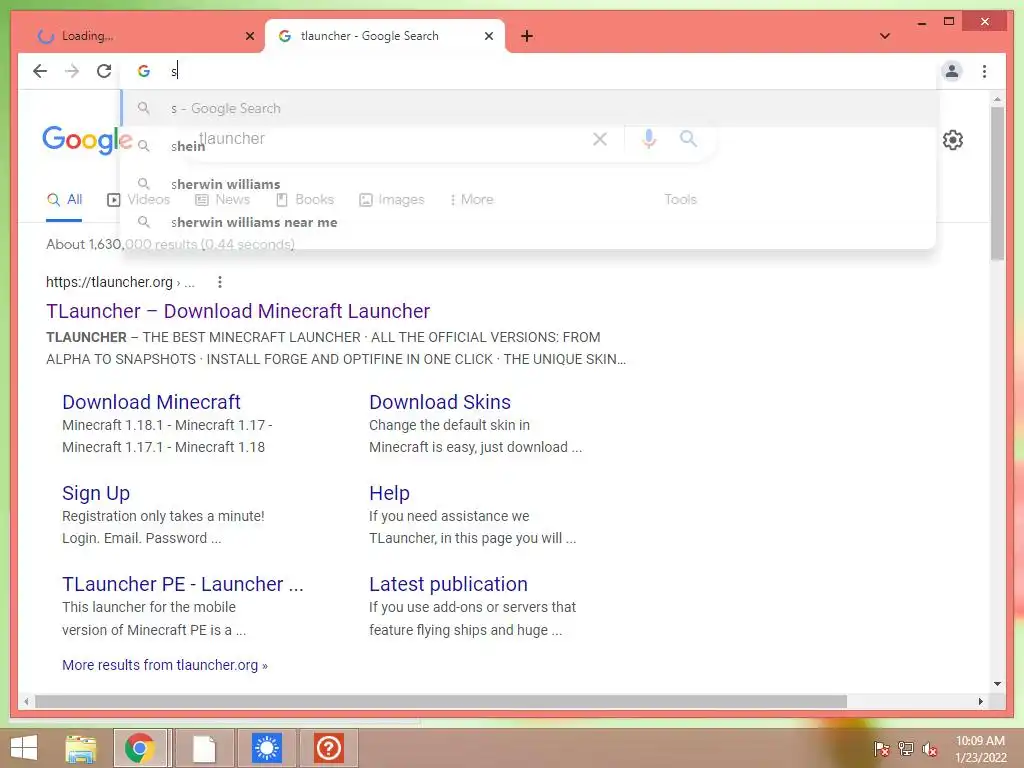1024x768 pixels.
Task: Open the Help sitelink
Action: point(389,493)
